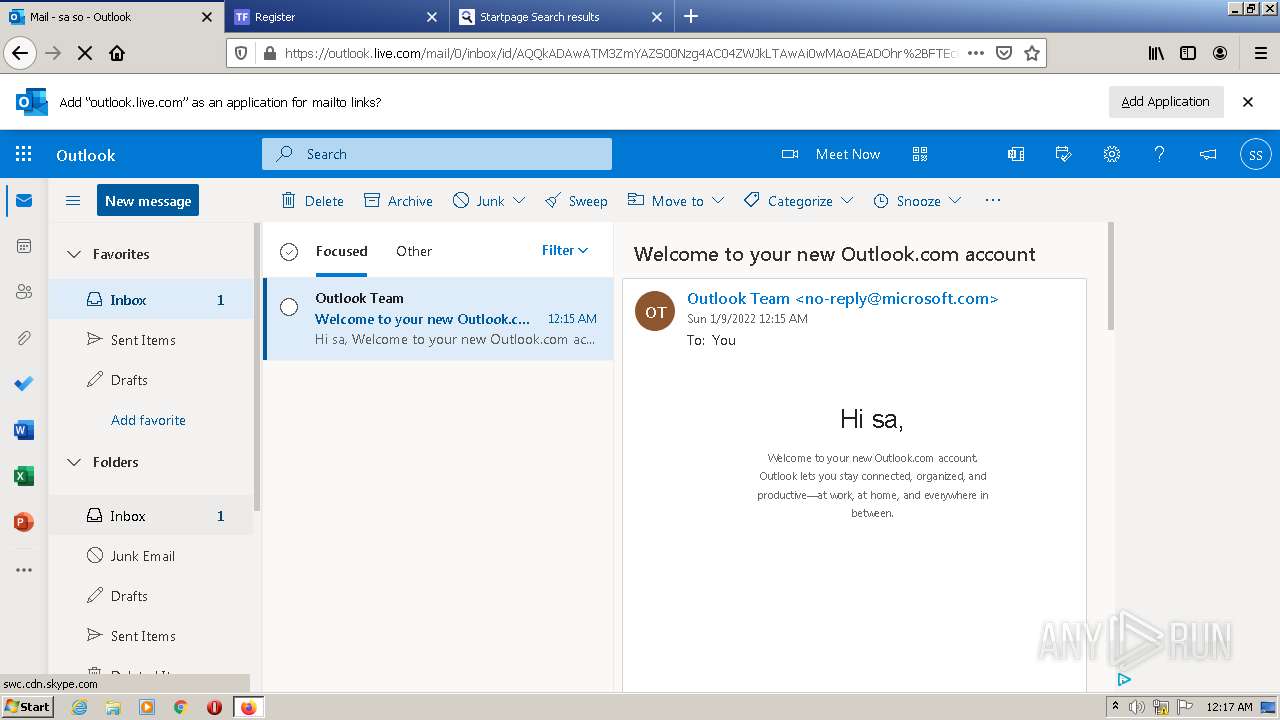Open Firefox application menu
This screenshot has width=1280, height=720.
click(1260, 53)
